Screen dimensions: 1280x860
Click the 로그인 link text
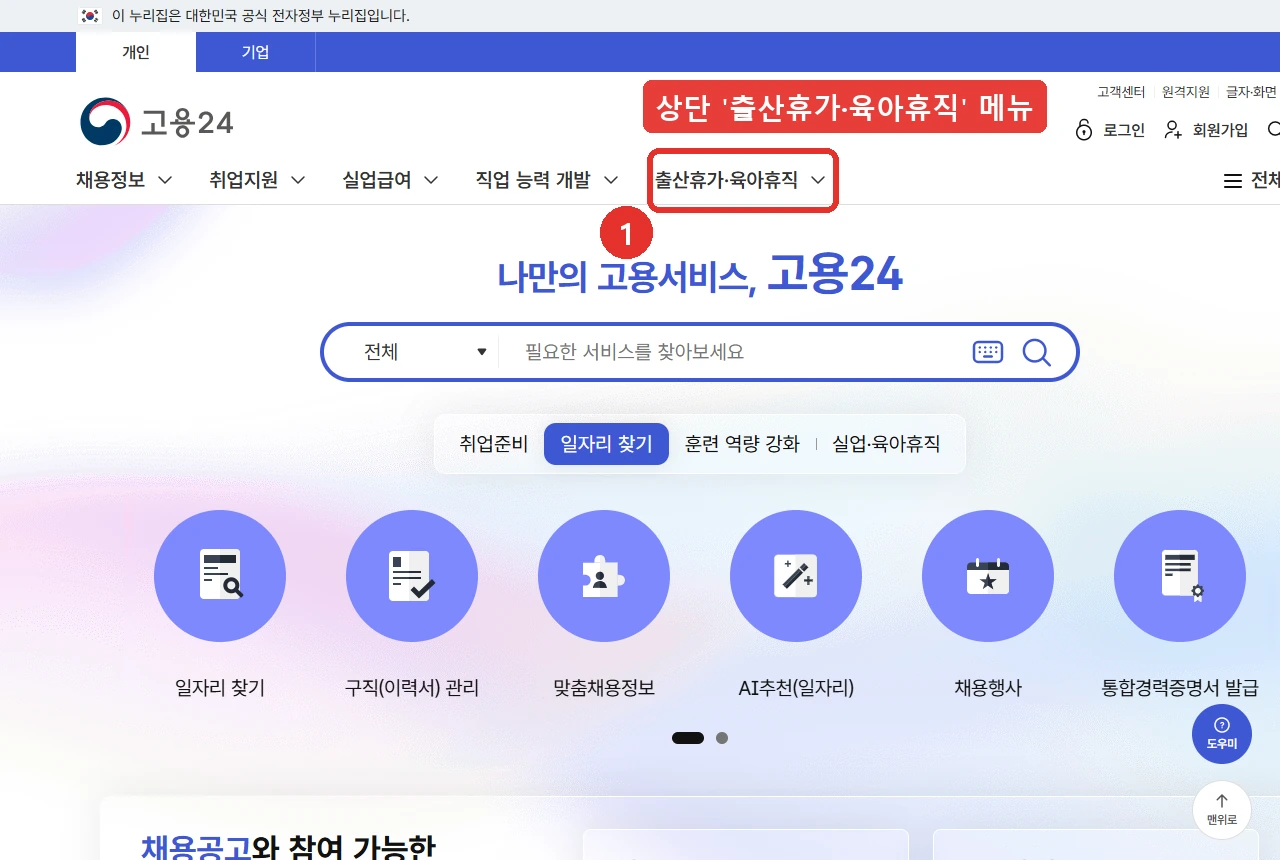pos(1124,130)
